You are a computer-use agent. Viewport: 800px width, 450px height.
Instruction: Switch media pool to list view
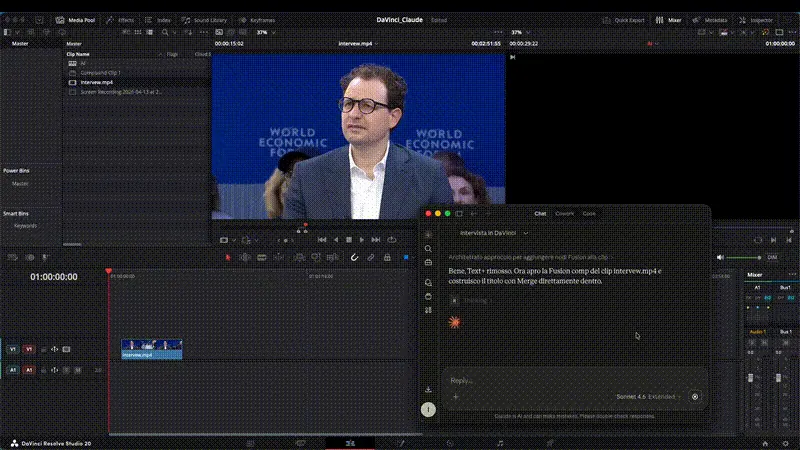(149, 32)
